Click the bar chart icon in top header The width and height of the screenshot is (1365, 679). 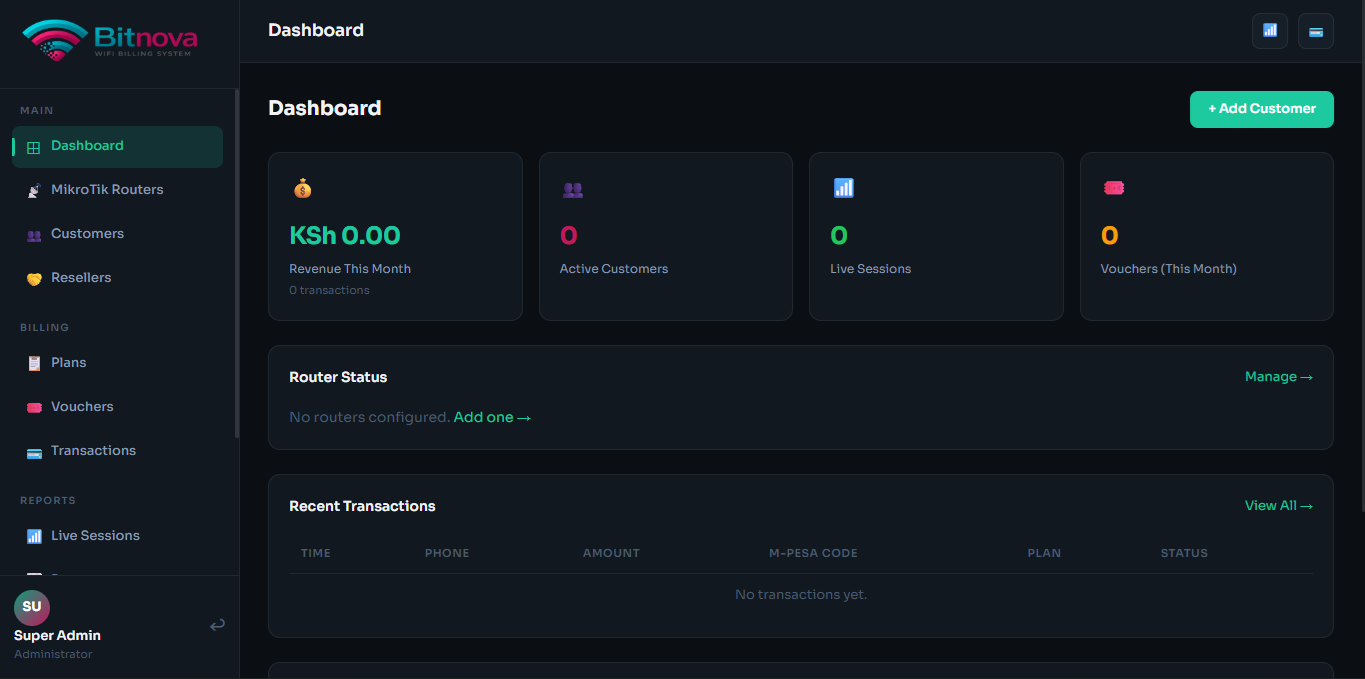point(1270,31)
